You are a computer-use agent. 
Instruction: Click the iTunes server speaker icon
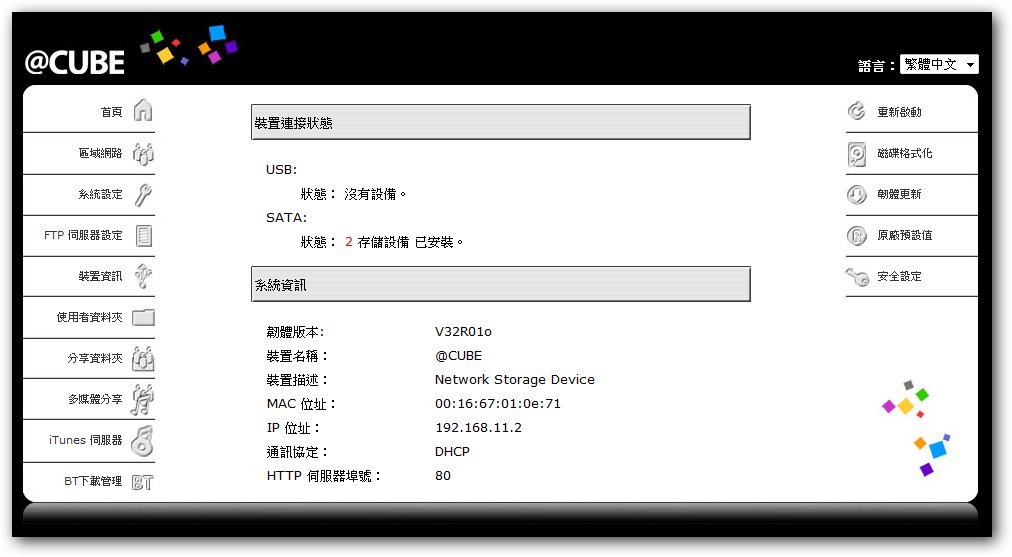click(142, 440)
